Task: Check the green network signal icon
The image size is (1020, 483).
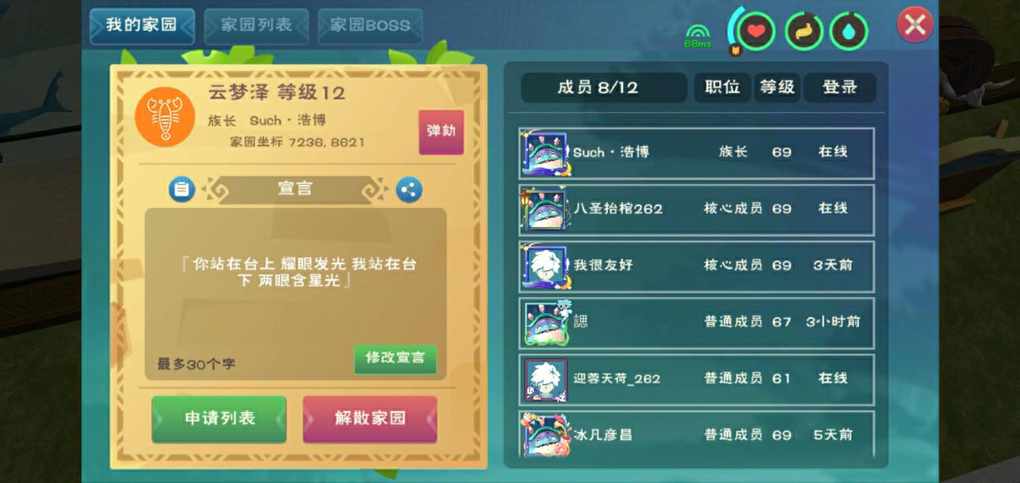Action: coord(697,36)
